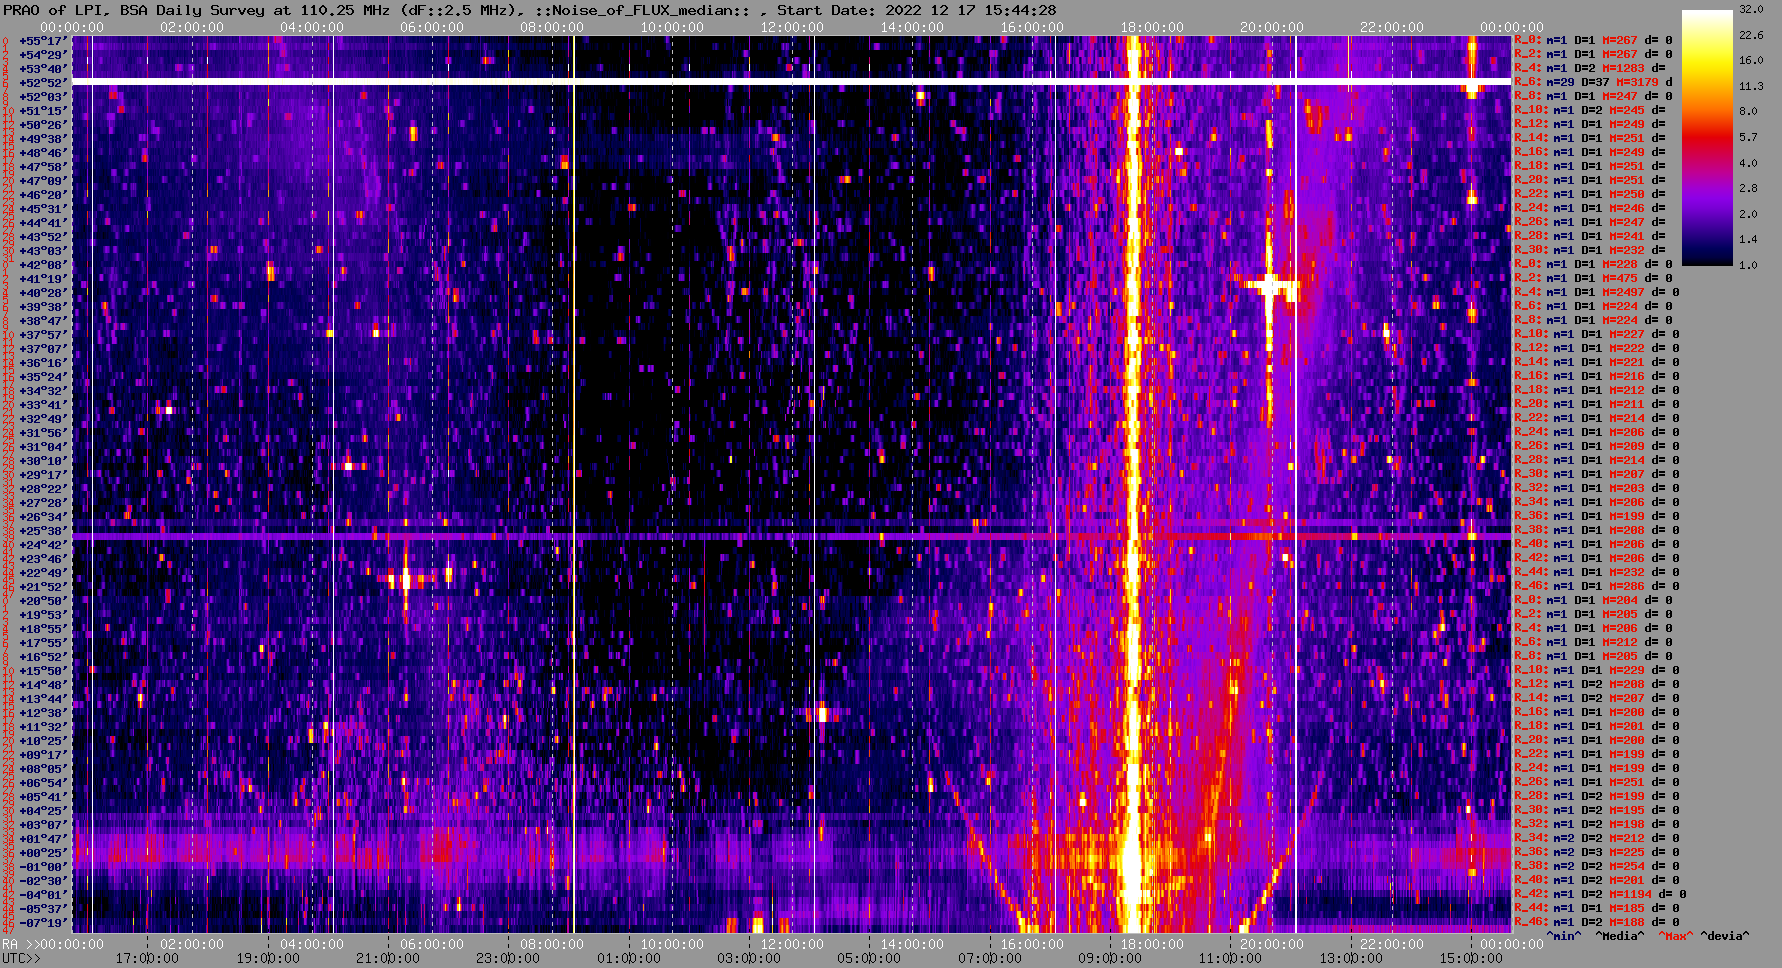Click the stats row reading M=1194
Image resolution: width=1782 pixels, height=968 pixels.
[1600, 894]
